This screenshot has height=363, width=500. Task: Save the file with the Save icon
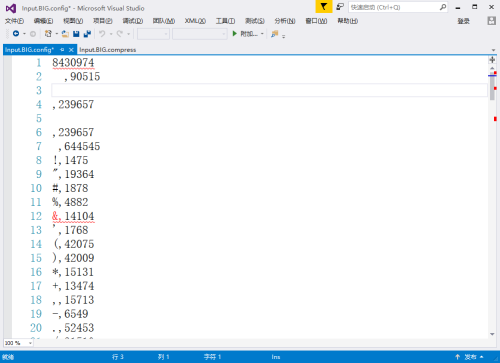[x=76, y=34]
